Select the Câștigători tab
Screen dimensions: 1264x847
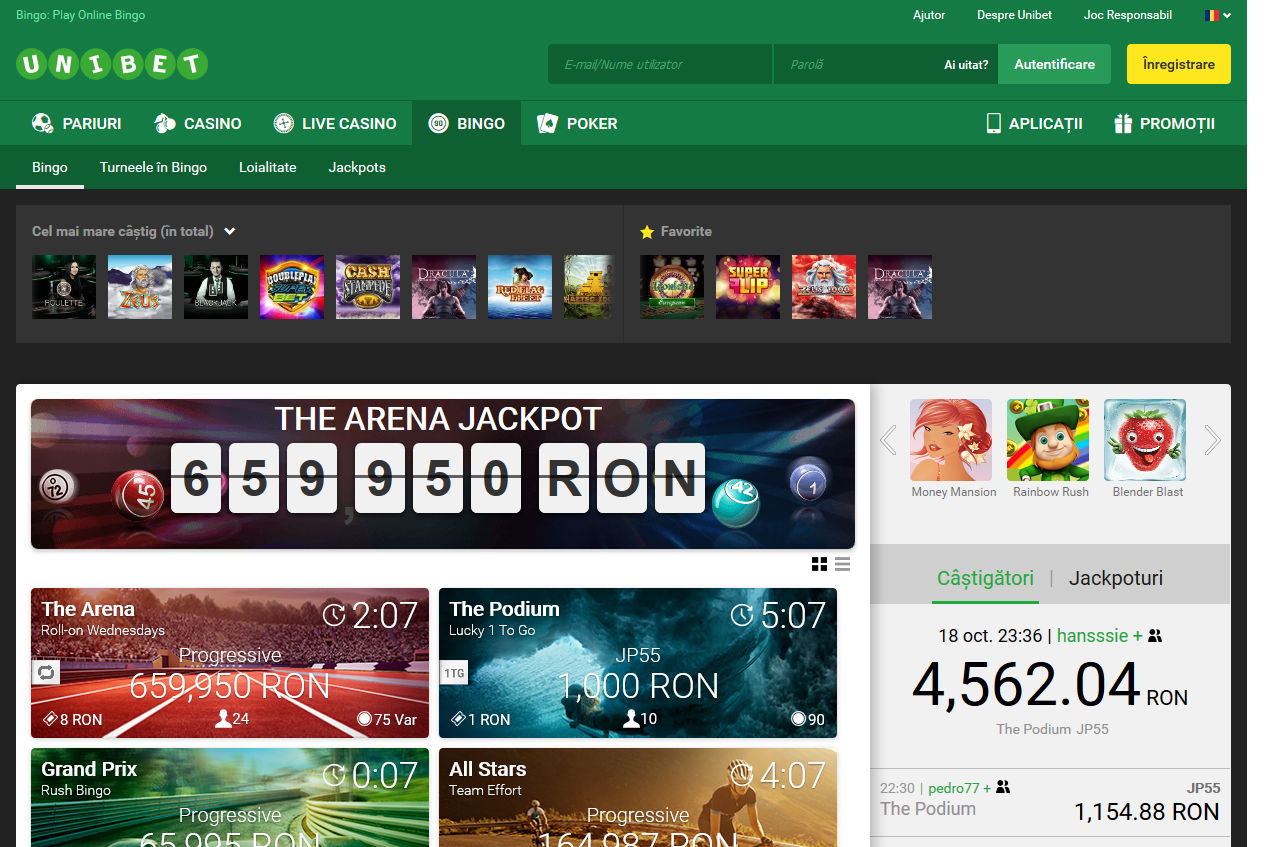[x=985, y=578]
